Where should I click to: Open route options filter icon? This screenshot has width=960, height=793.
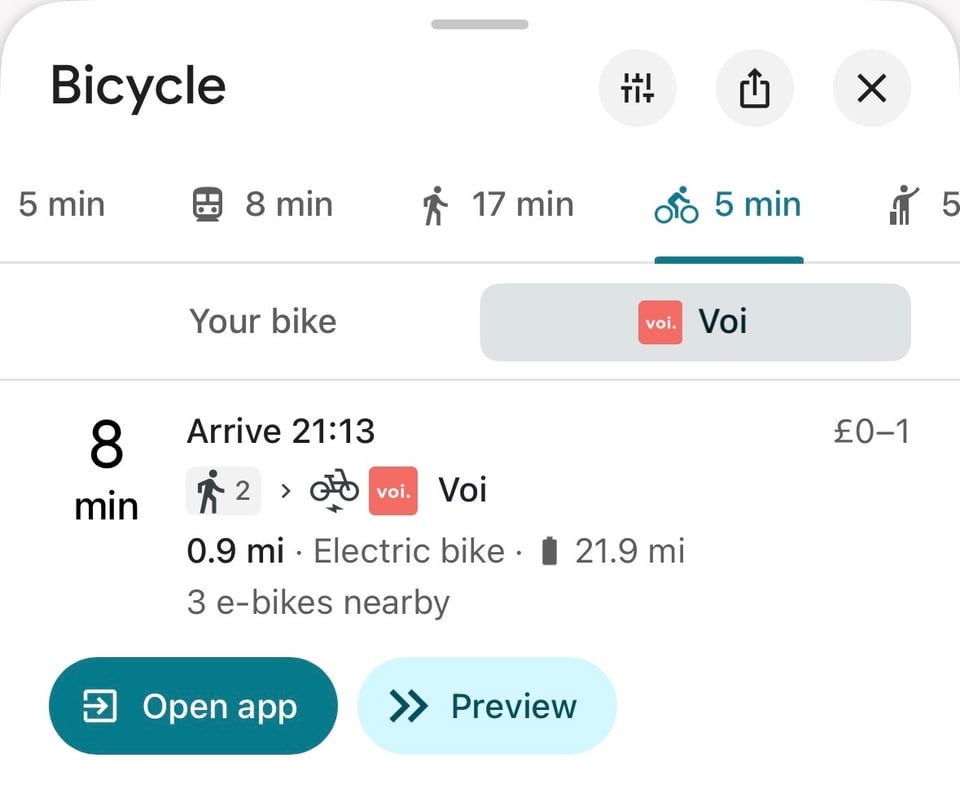click(x=637, y=89)
